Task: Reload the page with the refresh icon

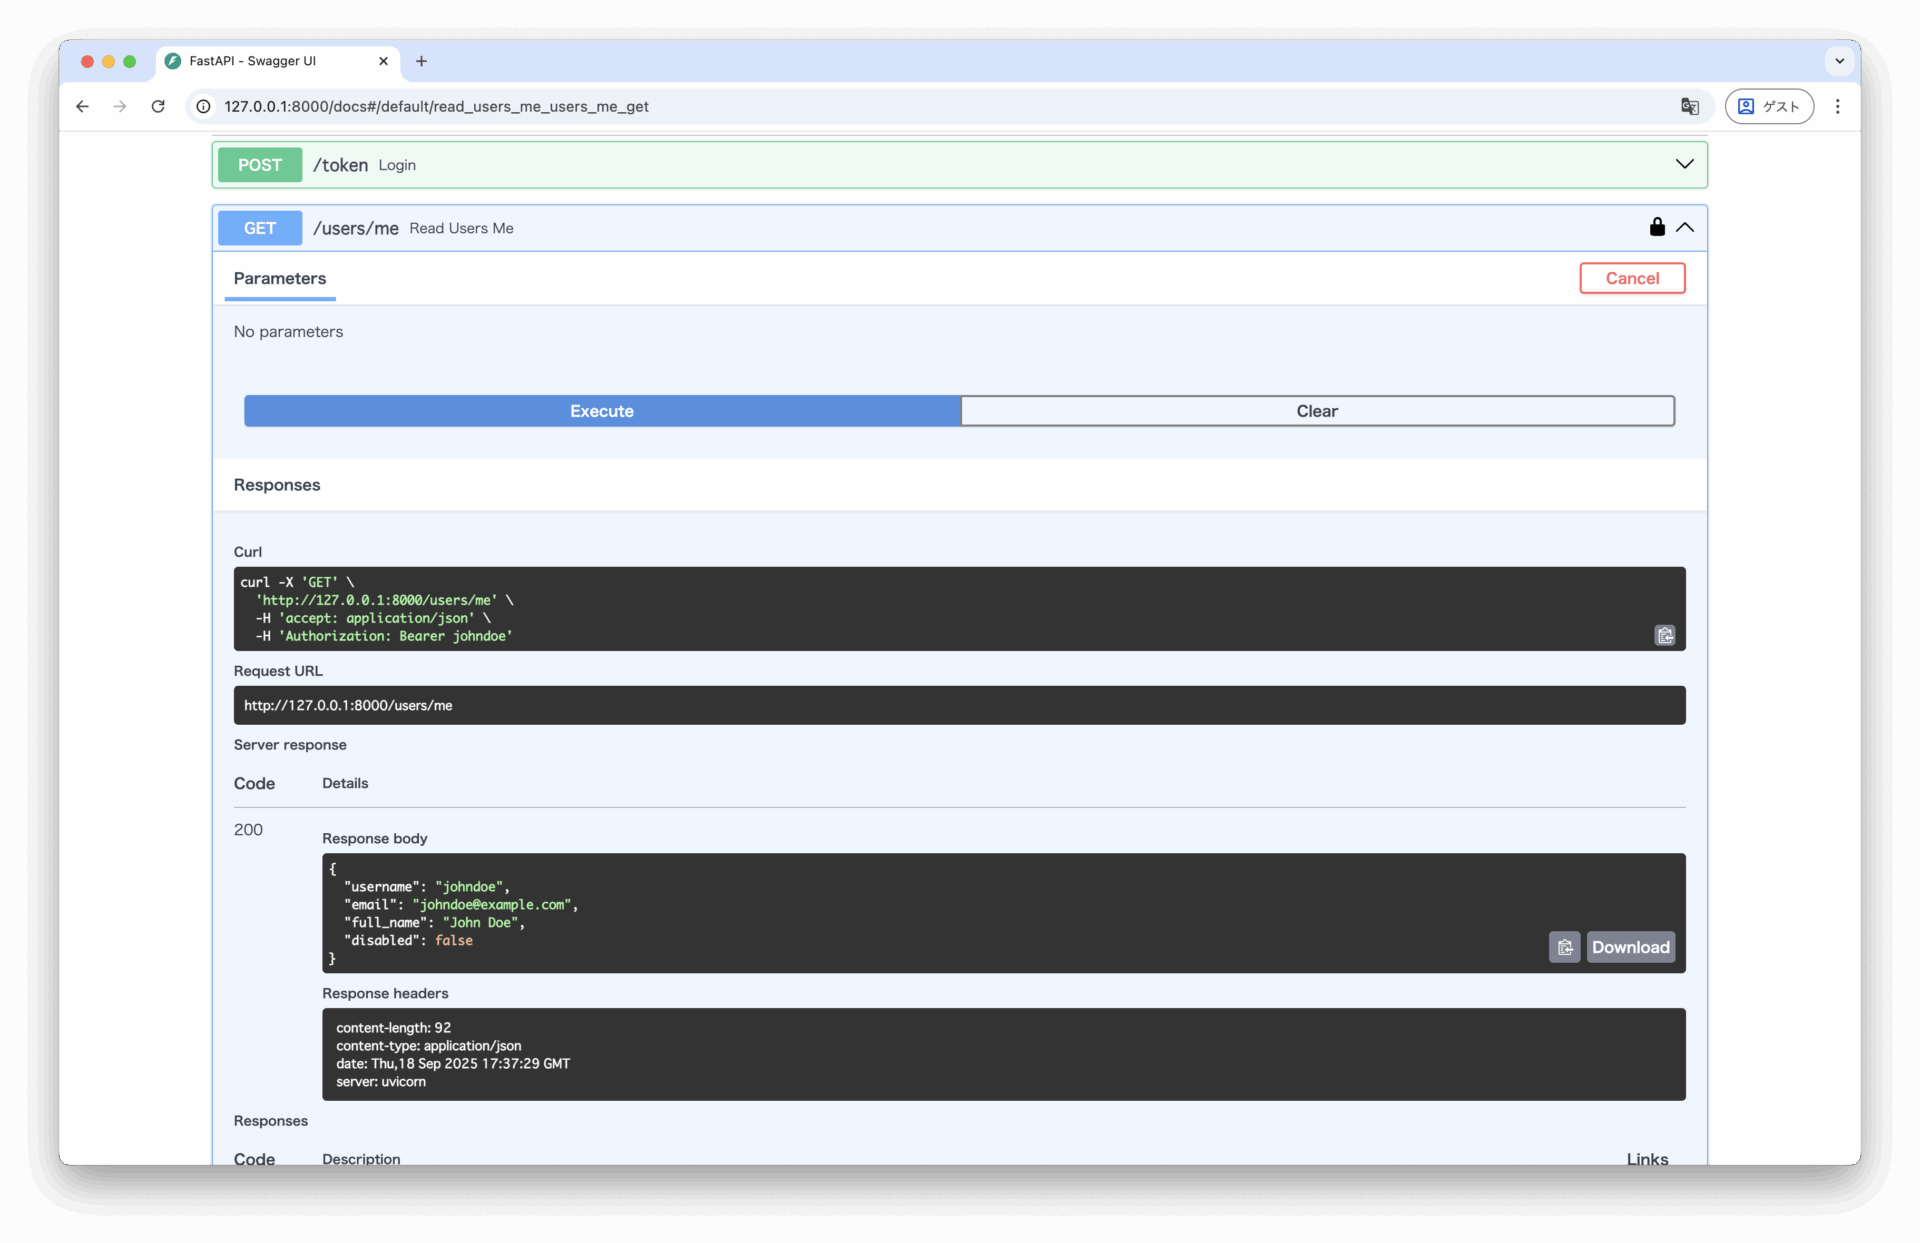Action: pos(158,106)
